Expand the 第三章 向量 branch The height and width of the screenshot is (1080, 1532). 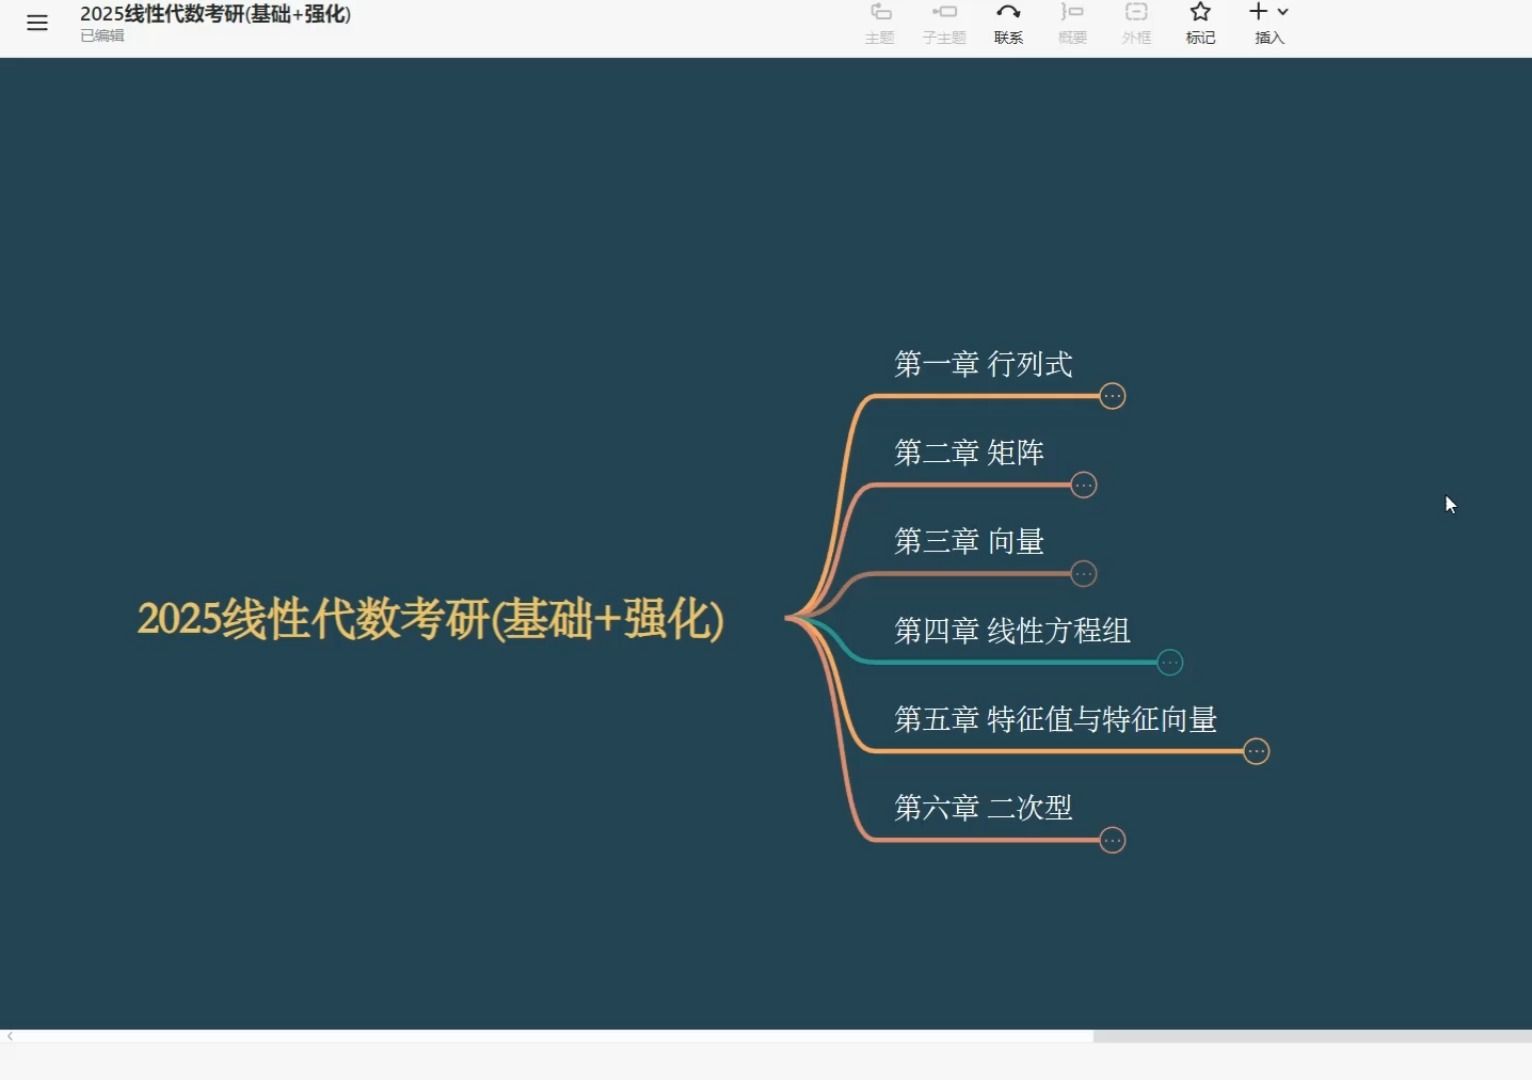click(x=1083, y=574)
